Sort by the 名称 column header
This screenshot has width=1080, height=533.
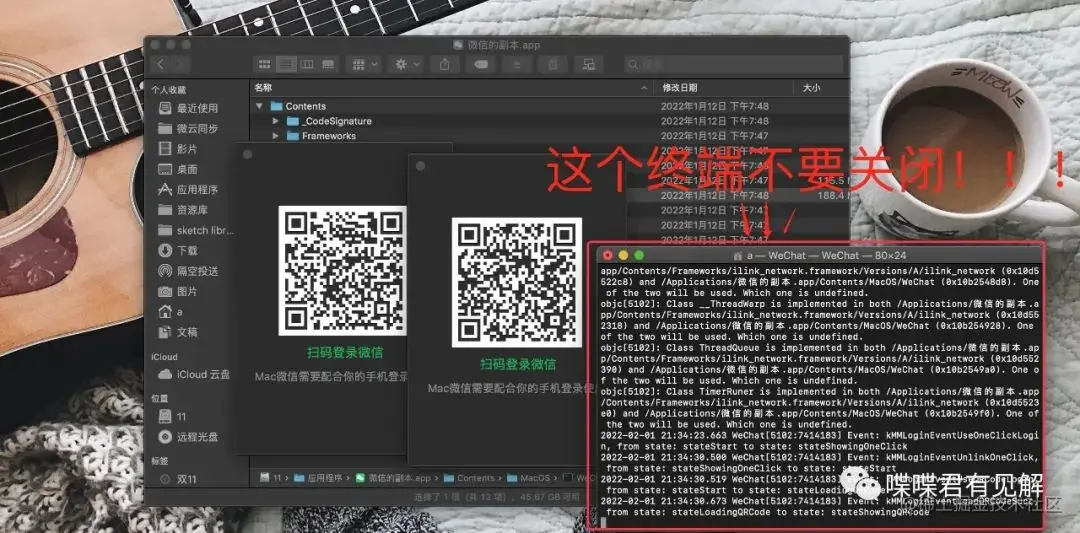452,88
